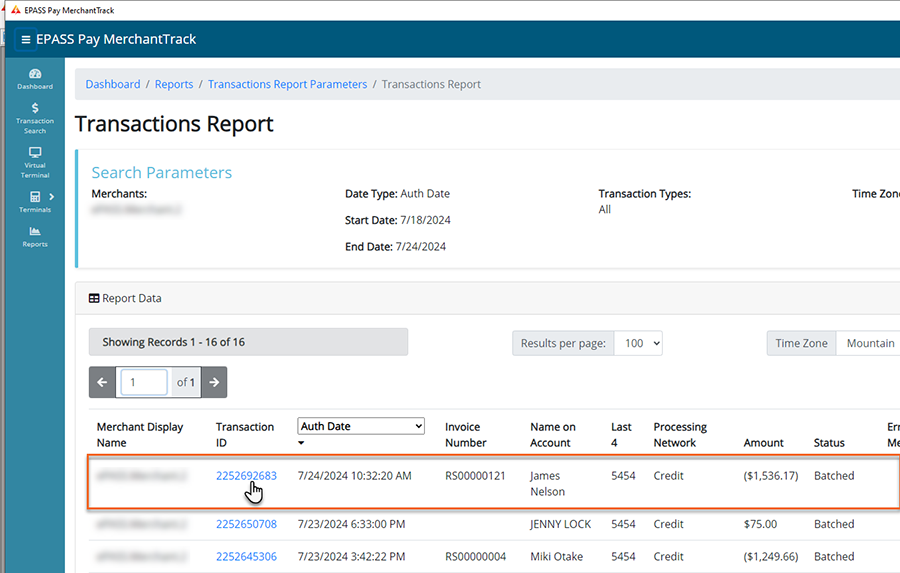Click date 7/23/2024 3:42:22 PM
Image resolution: width=900 pixels, height=573 pixels.
351,556
